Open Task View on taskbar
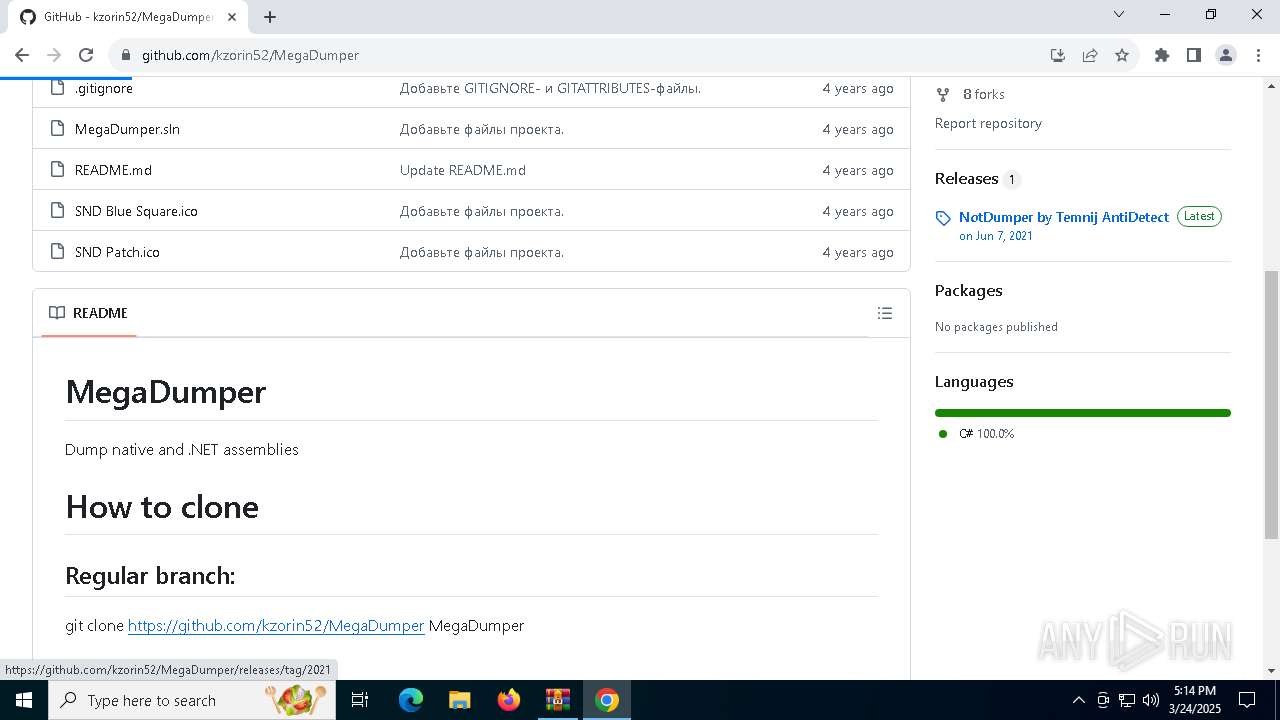Image resolution: width=1280 pixels, height=720 pixels. pyautogui.click(x=360, y=700)
